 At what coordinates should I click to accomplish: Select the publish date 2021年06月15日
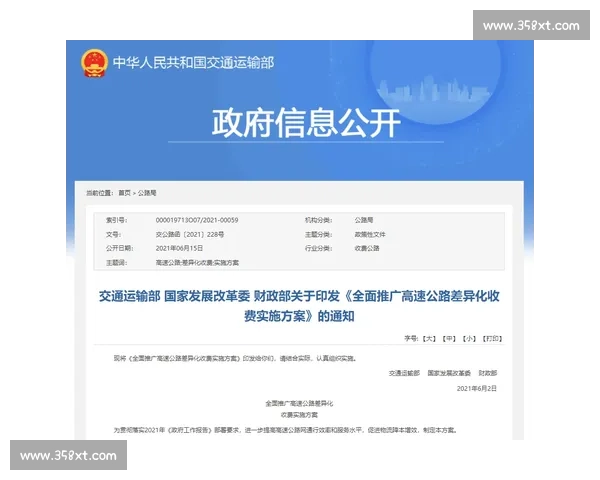point(179,248)
